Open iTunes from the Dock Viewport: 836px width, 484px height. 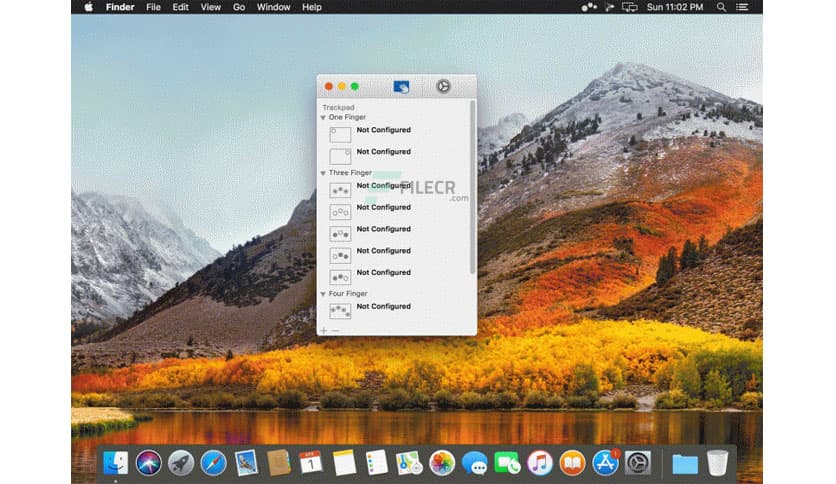click(x=540, y=462)
